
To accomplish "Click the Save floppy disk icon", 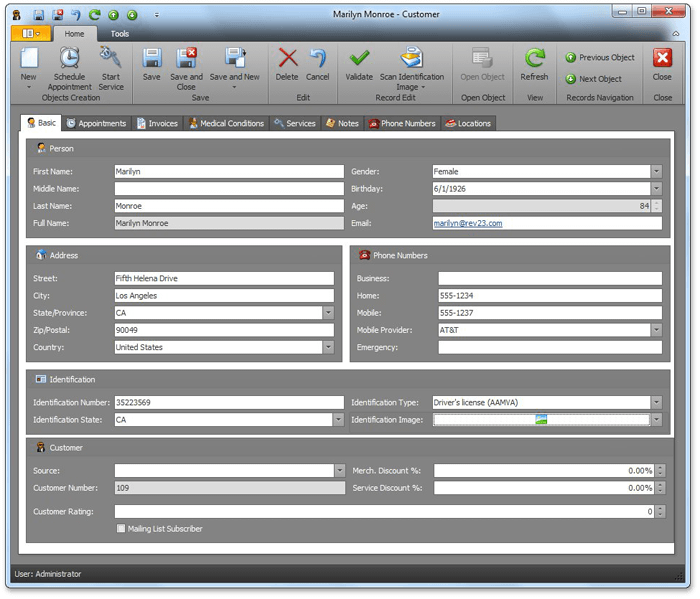I will click(151, 58).
